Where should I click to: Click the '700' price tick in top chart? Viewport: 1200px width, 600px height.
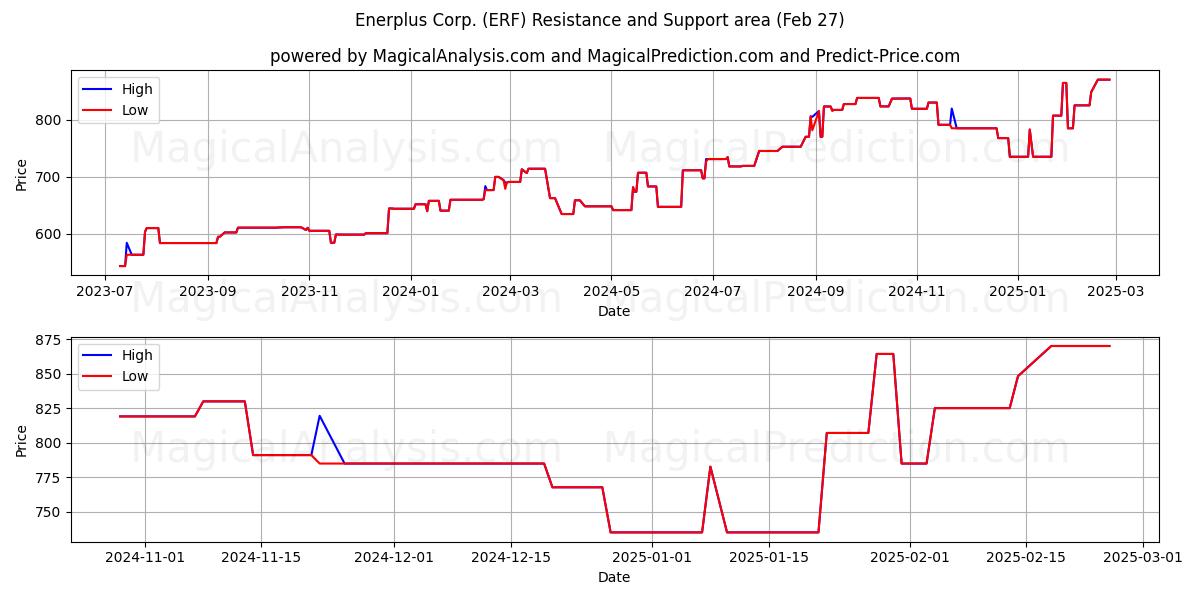click(50, 177)
